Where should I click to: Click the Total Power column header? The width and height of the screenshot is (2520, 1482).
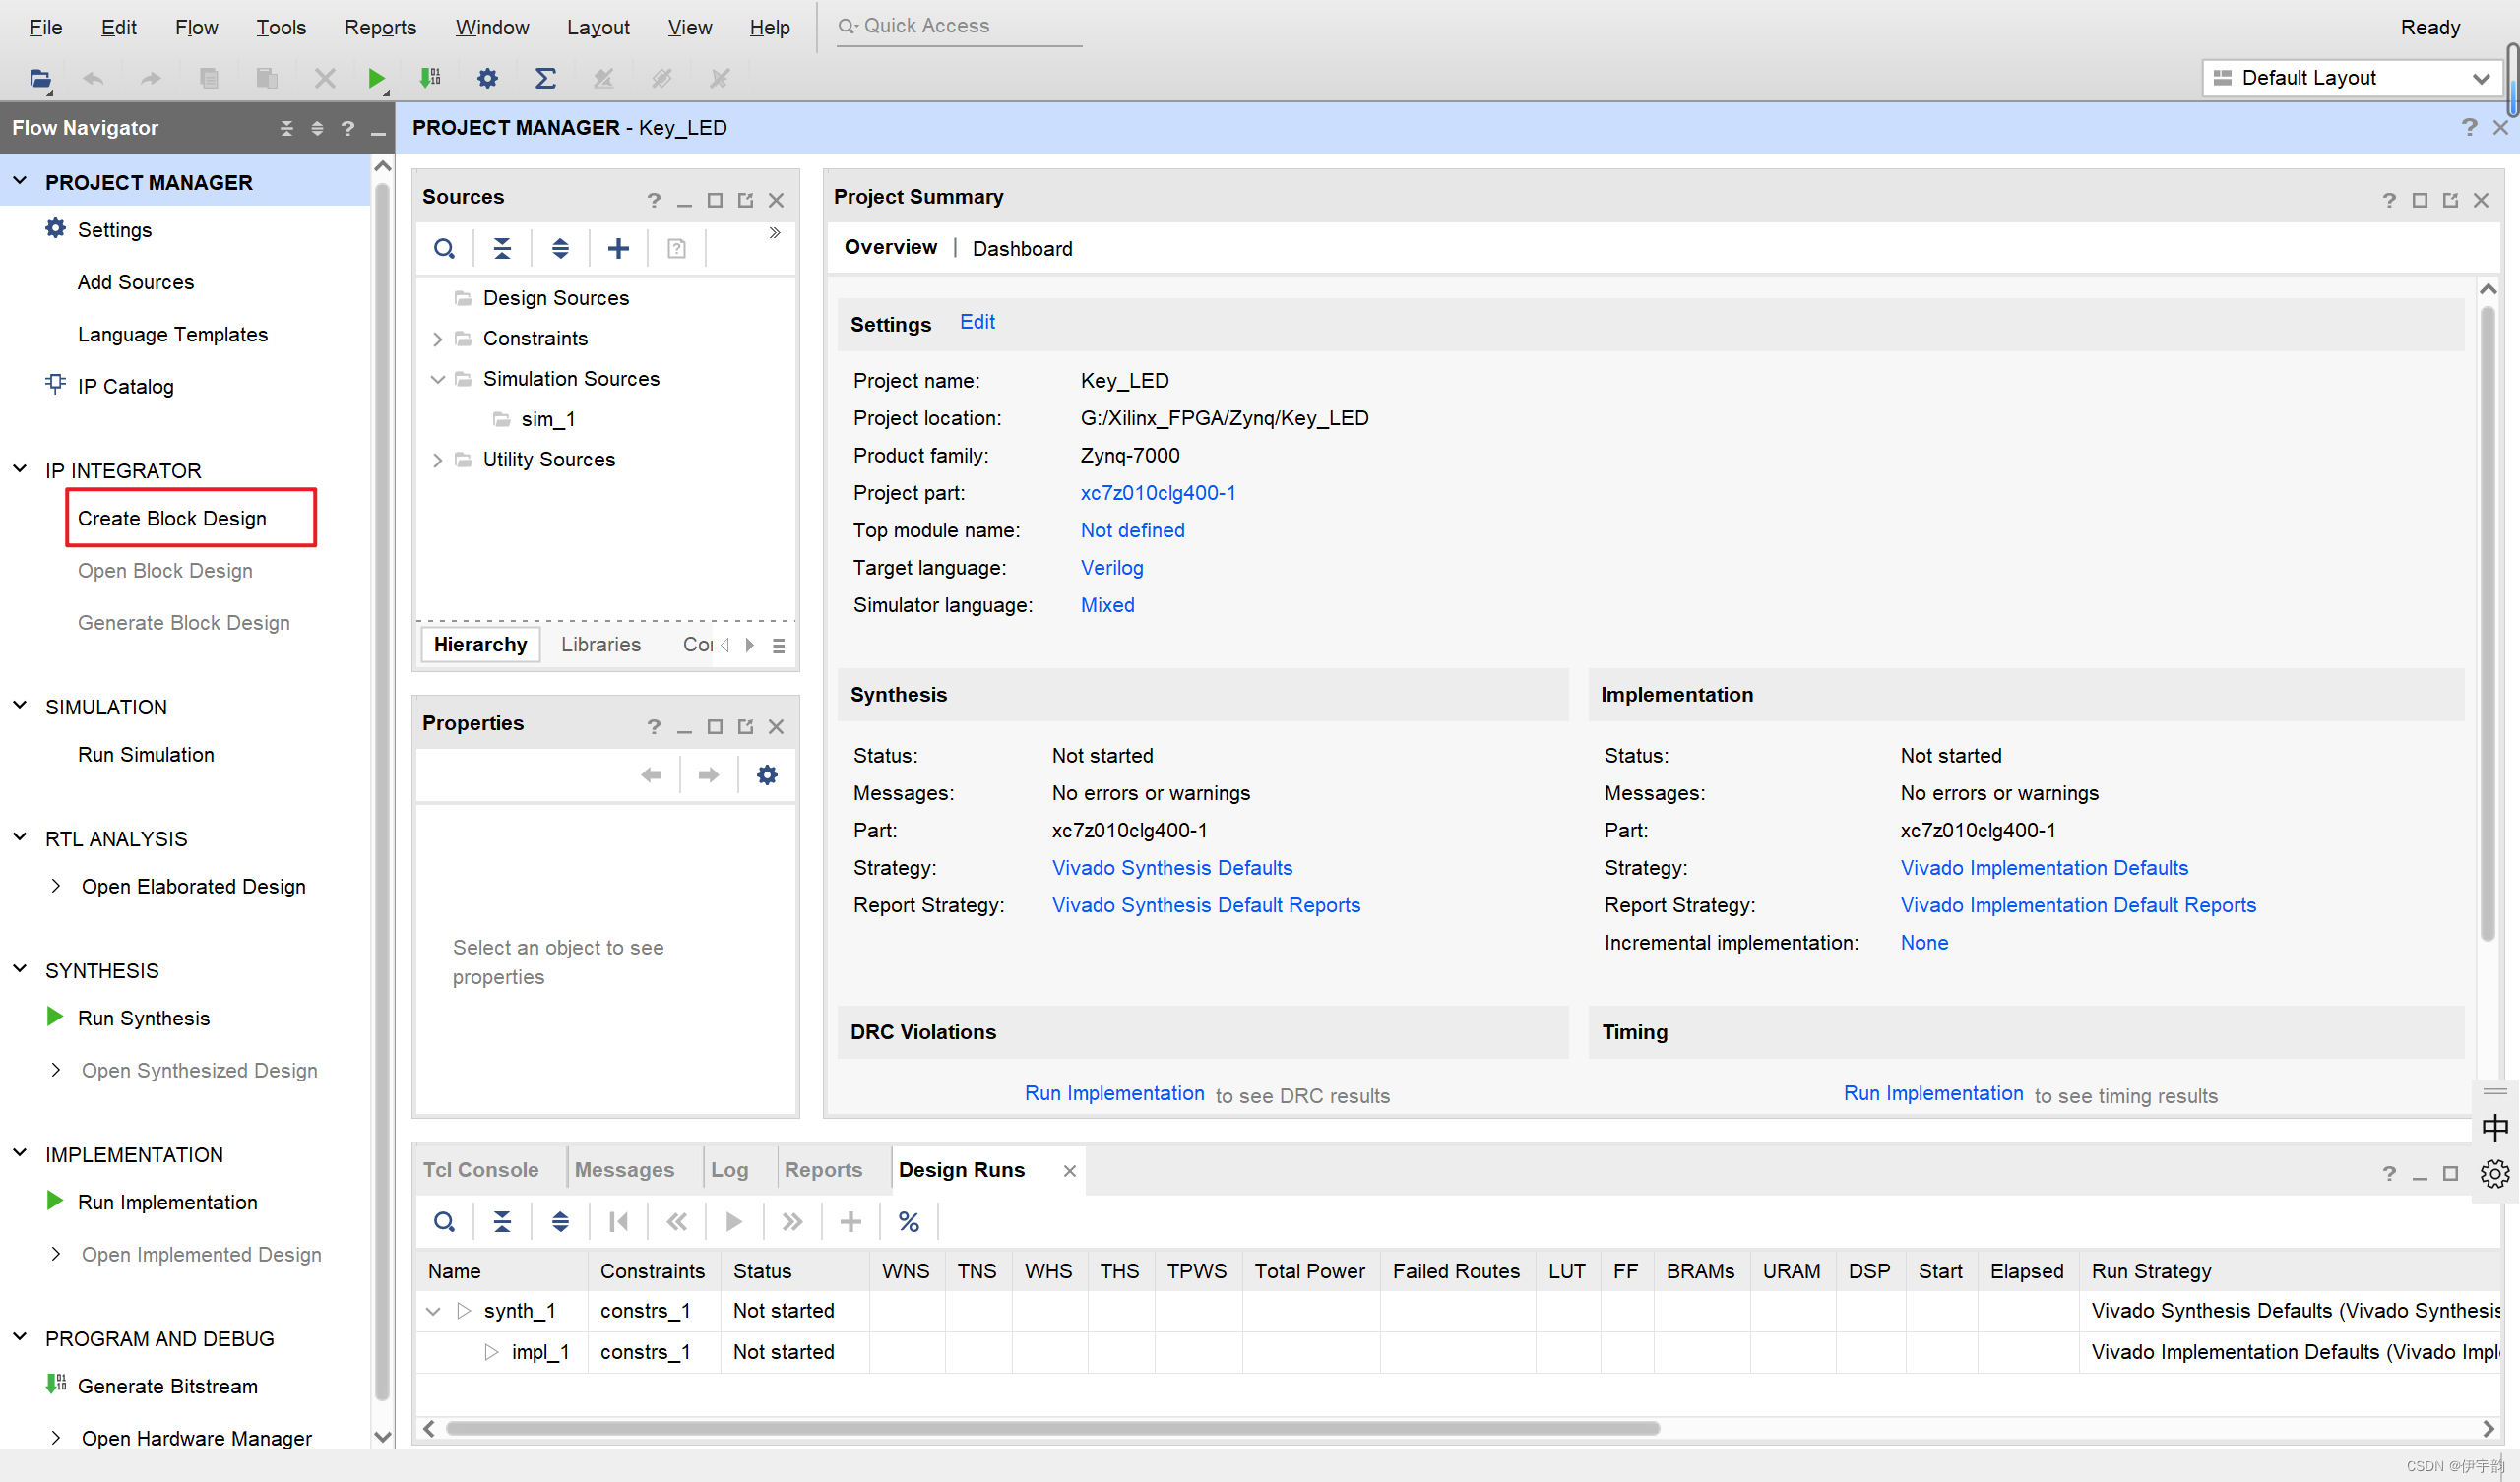point(1309,1271)
